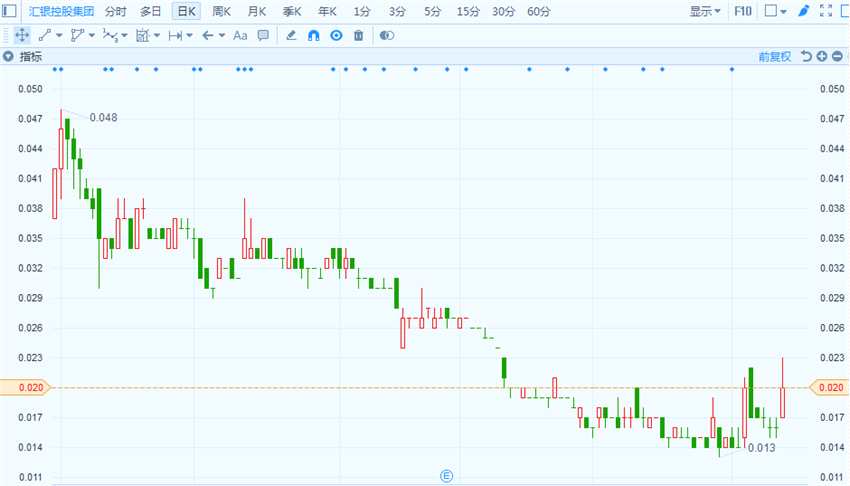Viewport: 850px width, 486px height.
Task: Toggle the left sidebar panel icon
Action: click(9, 11)
